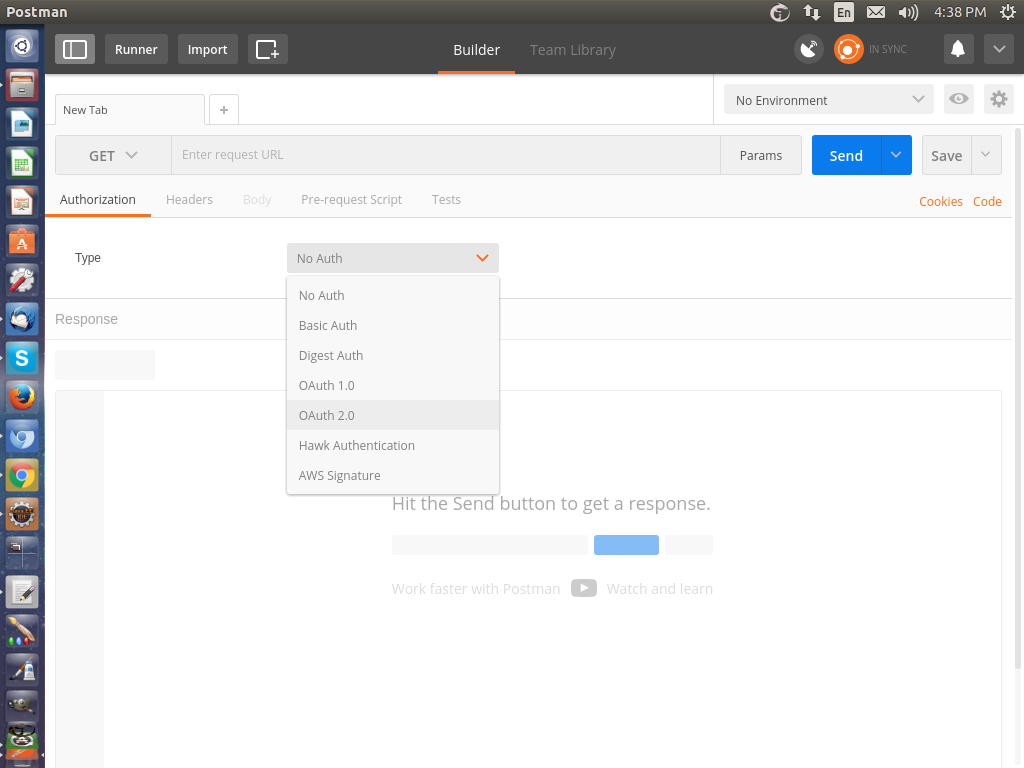The width and height of the screenshot is (1024, 768).
Task: Expand the Save button dropdown arrow
Action: point(986,155)
